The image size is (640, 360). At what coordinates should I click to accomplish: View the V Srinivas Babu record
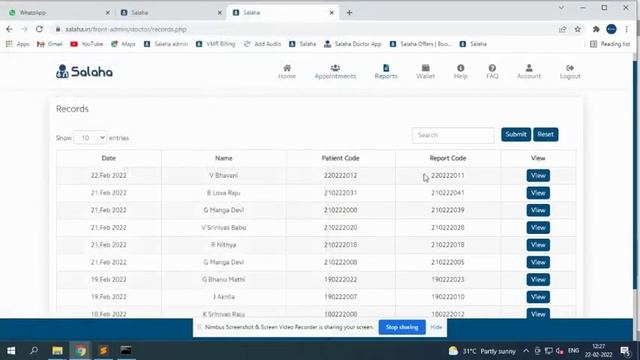coord(538,227)
